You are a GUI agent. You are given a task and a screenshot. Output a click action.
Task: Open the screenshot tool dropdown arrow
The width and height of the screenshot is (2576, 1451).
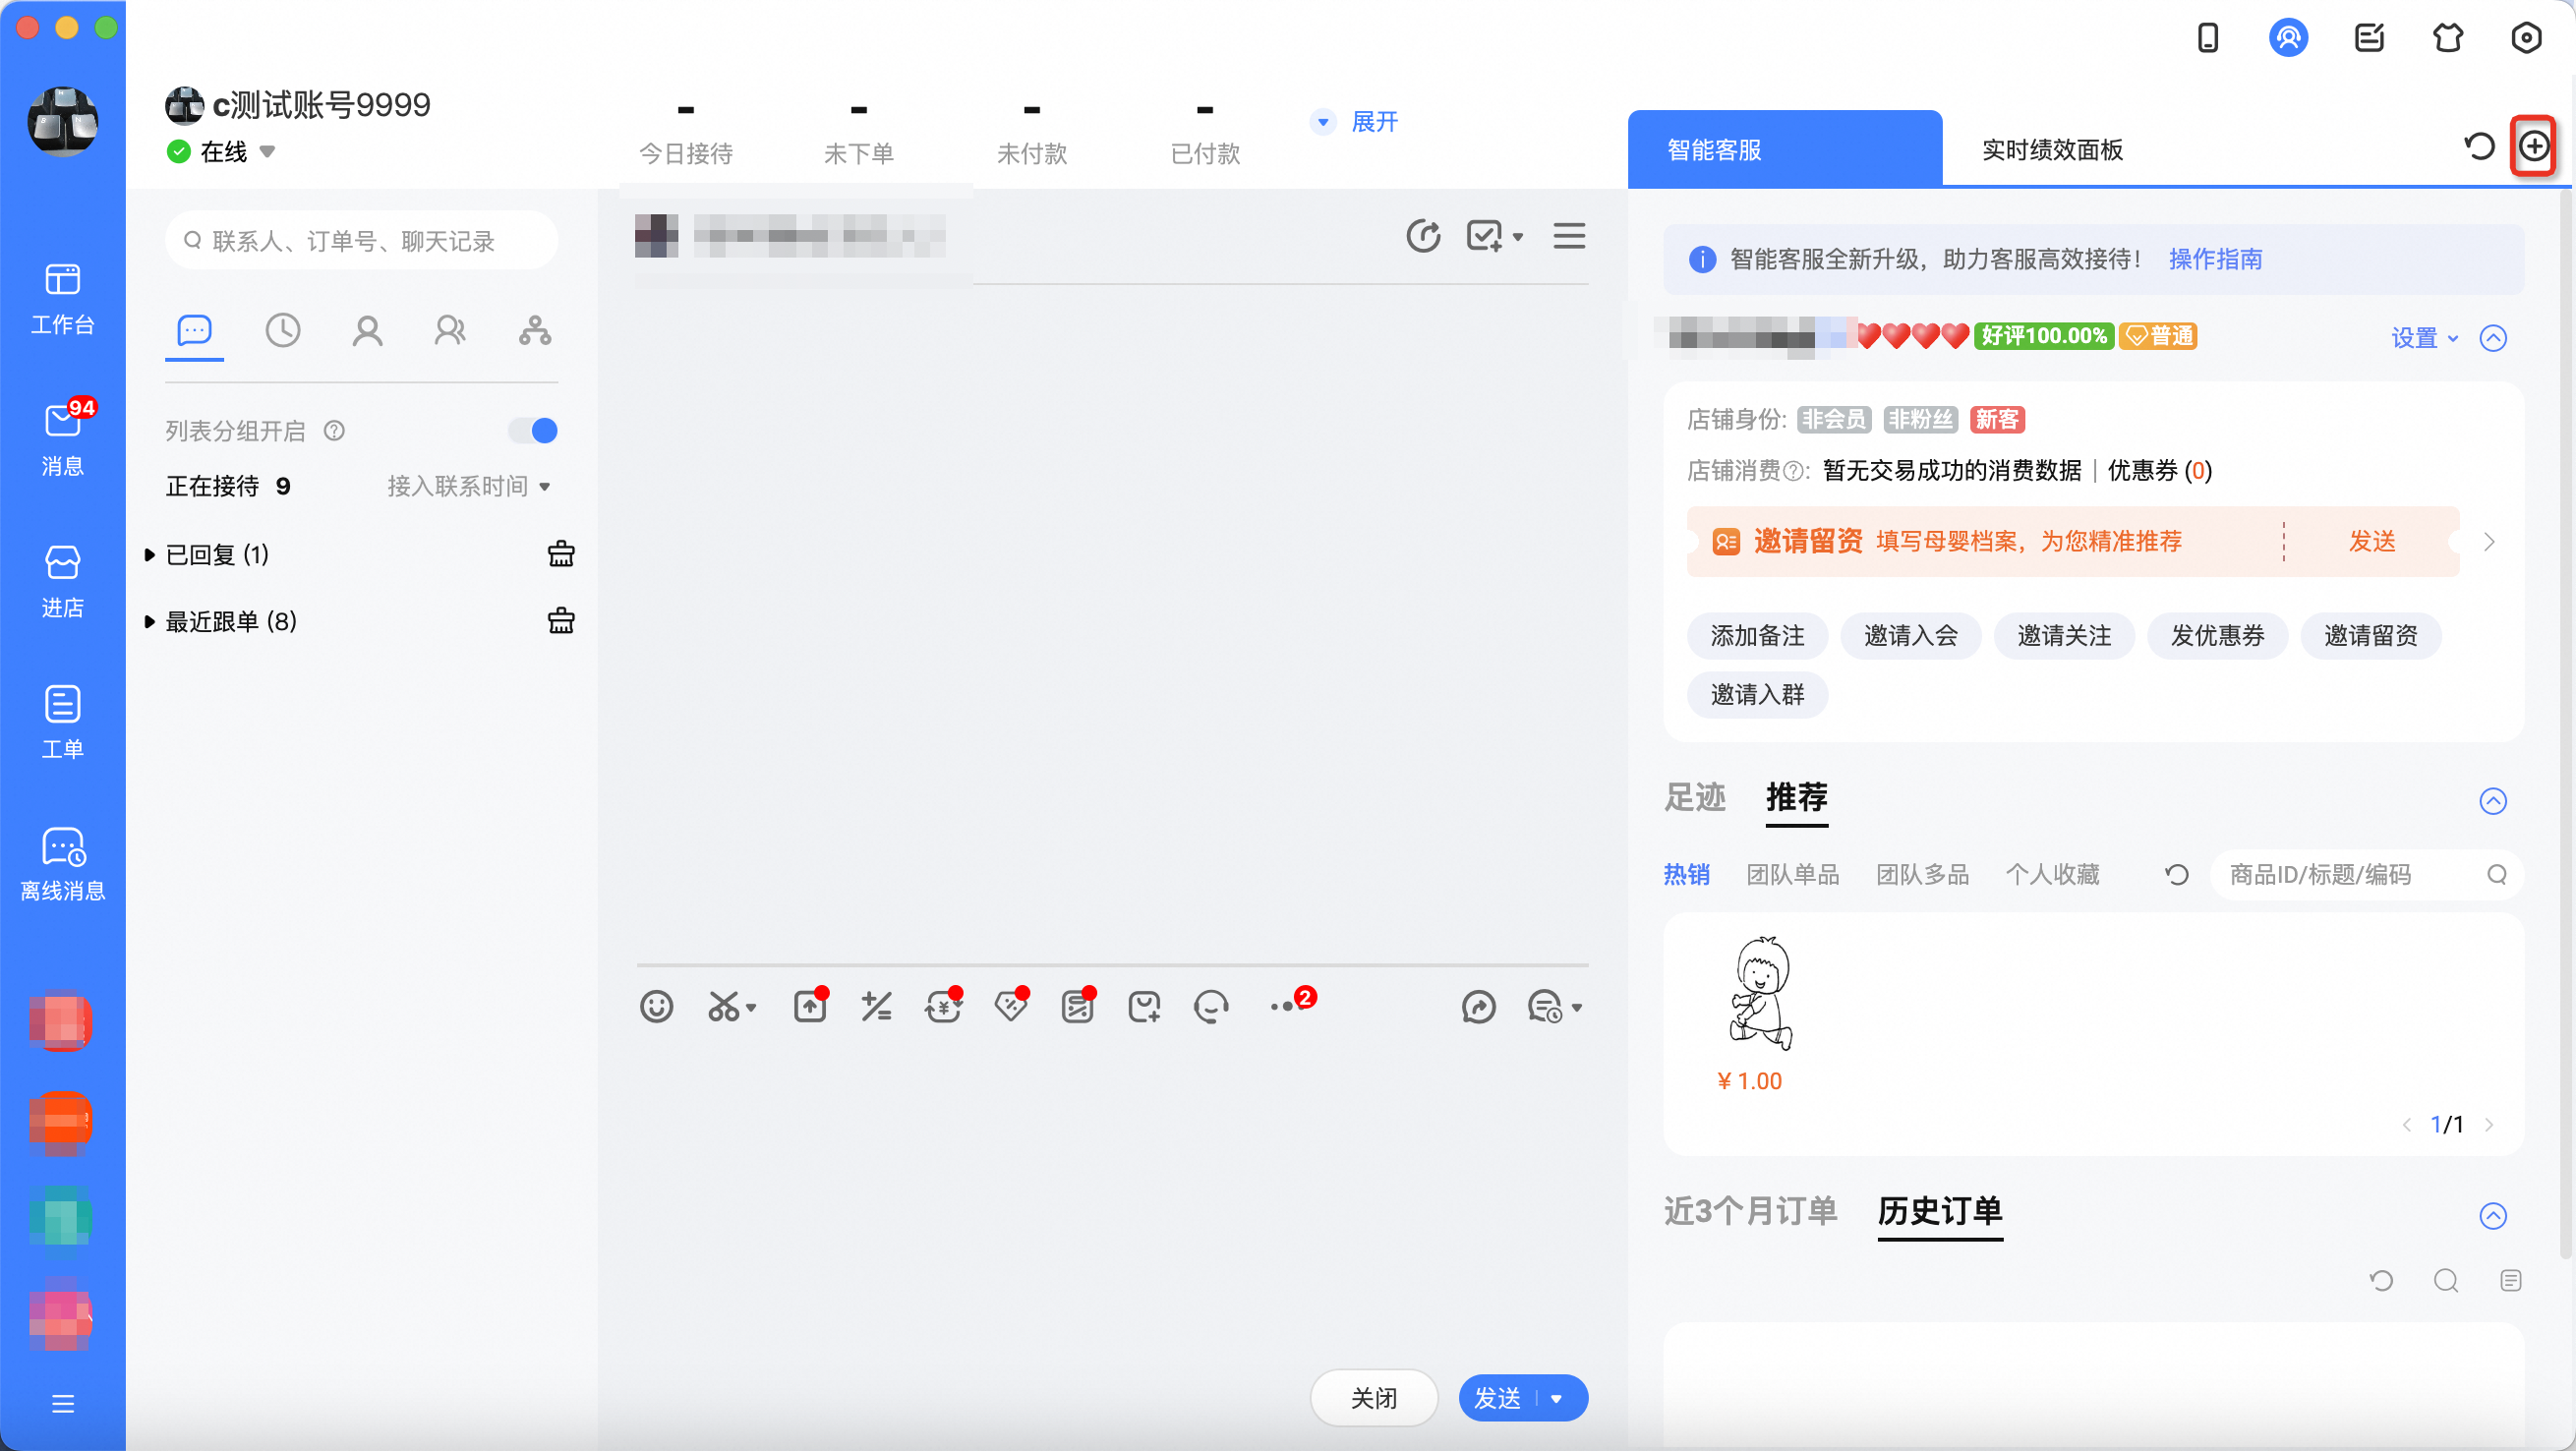click(x=751, y=1008)
